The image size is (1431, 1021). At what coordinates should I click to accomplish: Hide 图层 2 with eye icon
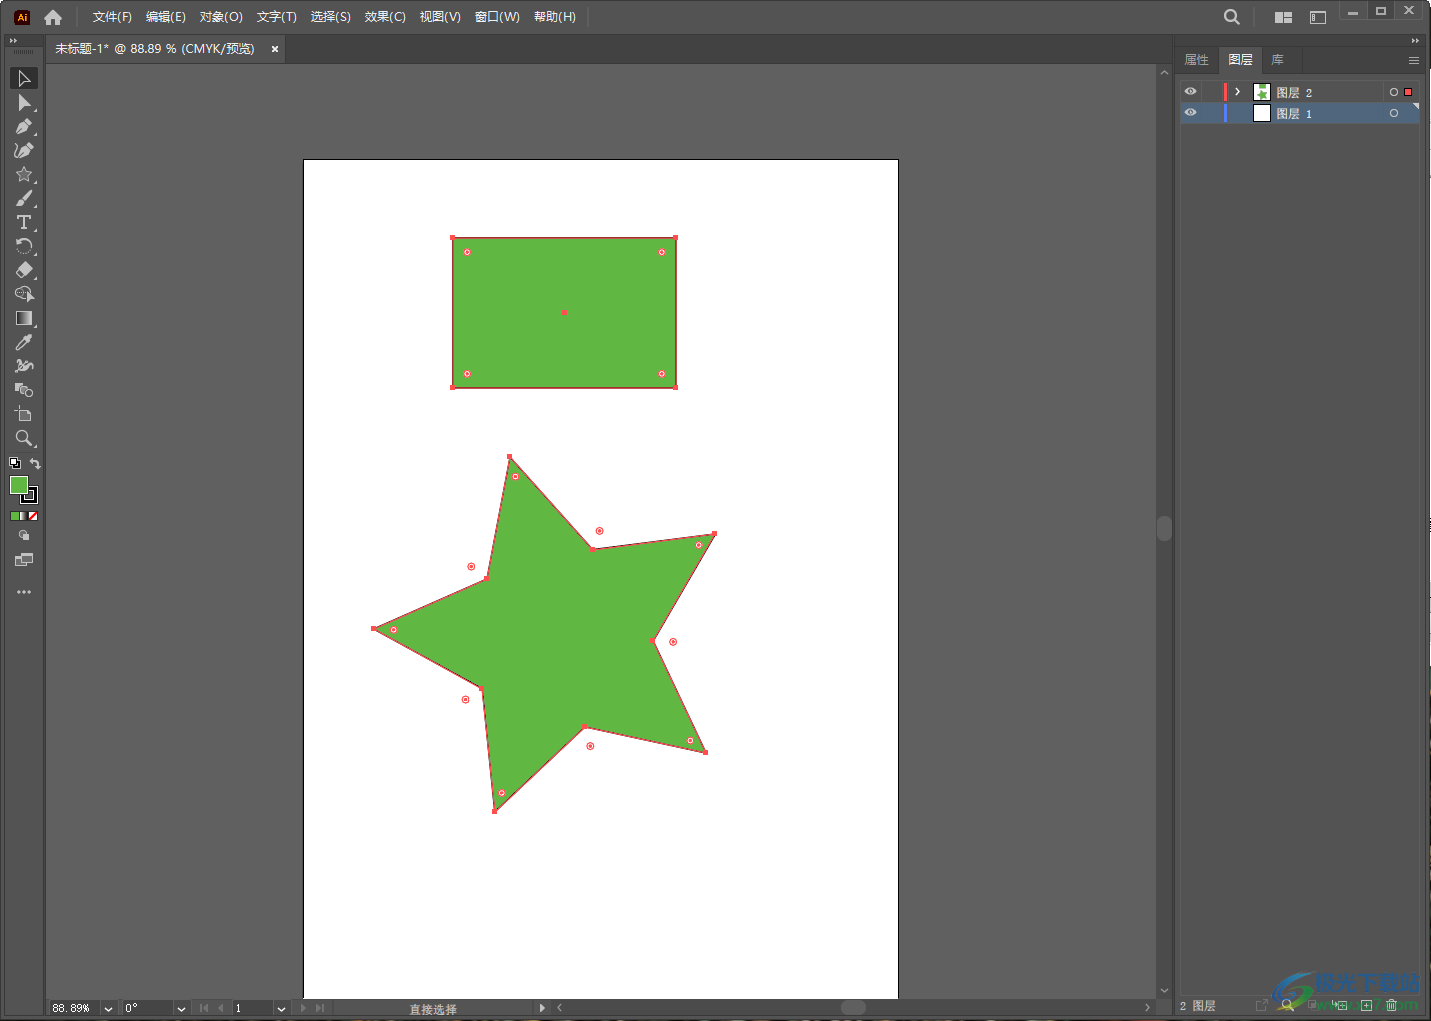click(1190, 92)
